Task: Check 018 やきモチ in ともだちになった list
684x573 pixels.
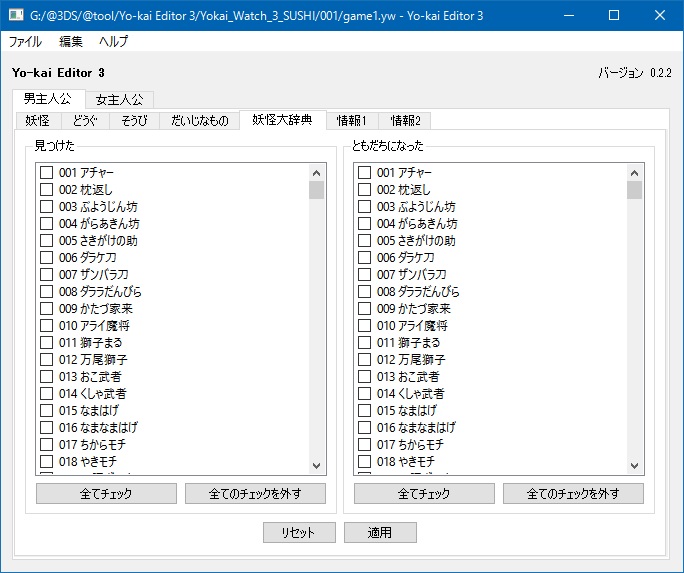Action: coord(364,461)
